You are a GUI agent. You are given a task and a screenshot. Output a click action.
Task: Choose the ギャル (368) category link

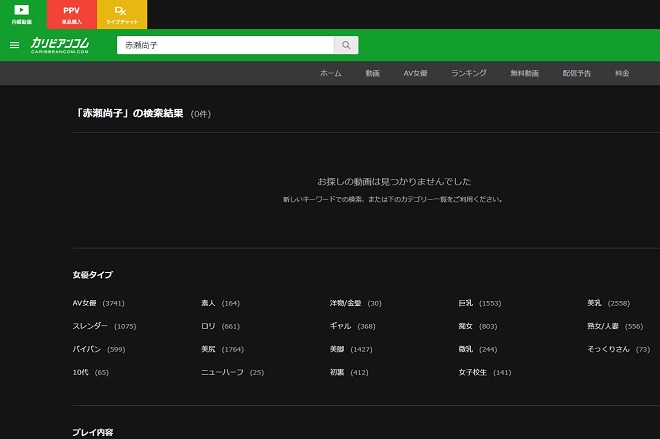point(352,326)
